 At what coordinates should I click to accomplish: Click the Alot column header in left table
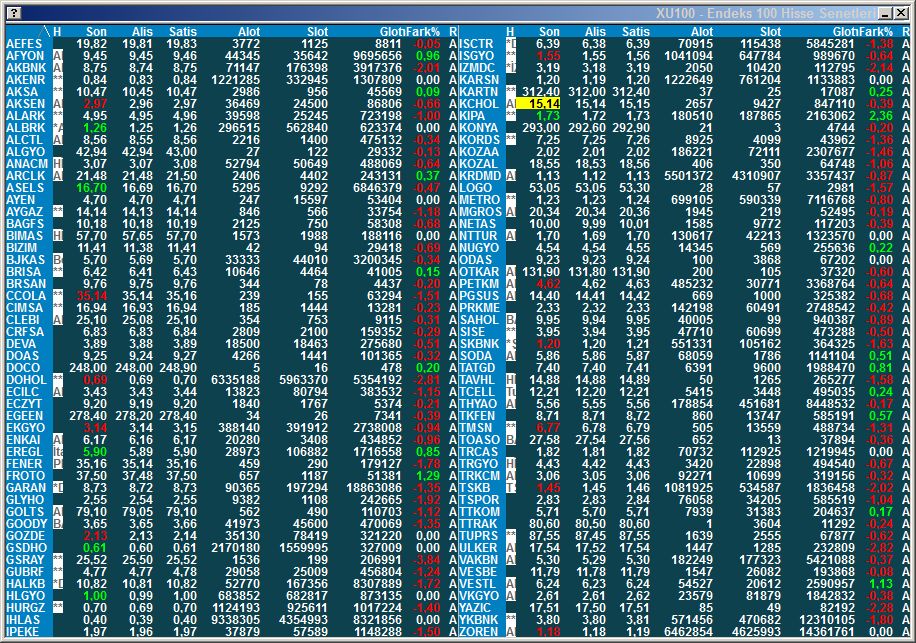[x=249, y=32]
